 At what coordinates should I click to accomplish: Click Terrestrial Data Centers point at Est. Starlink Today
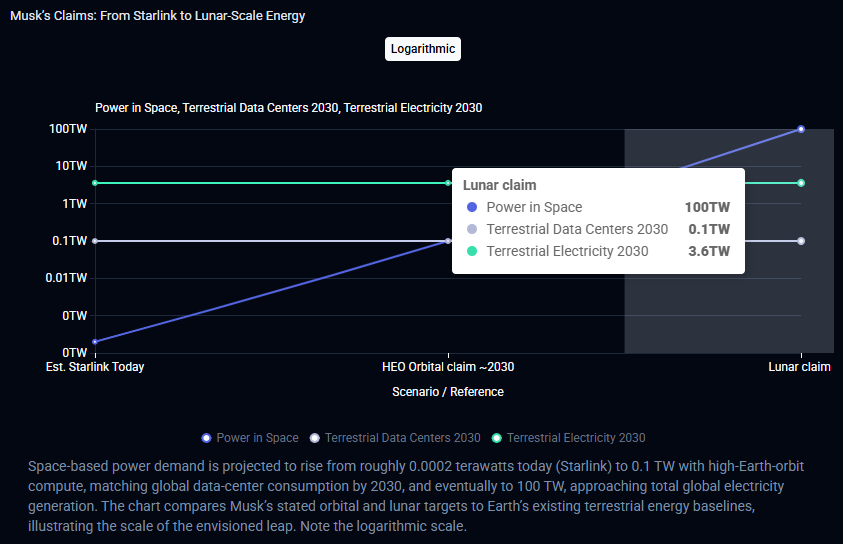[95, 241]
